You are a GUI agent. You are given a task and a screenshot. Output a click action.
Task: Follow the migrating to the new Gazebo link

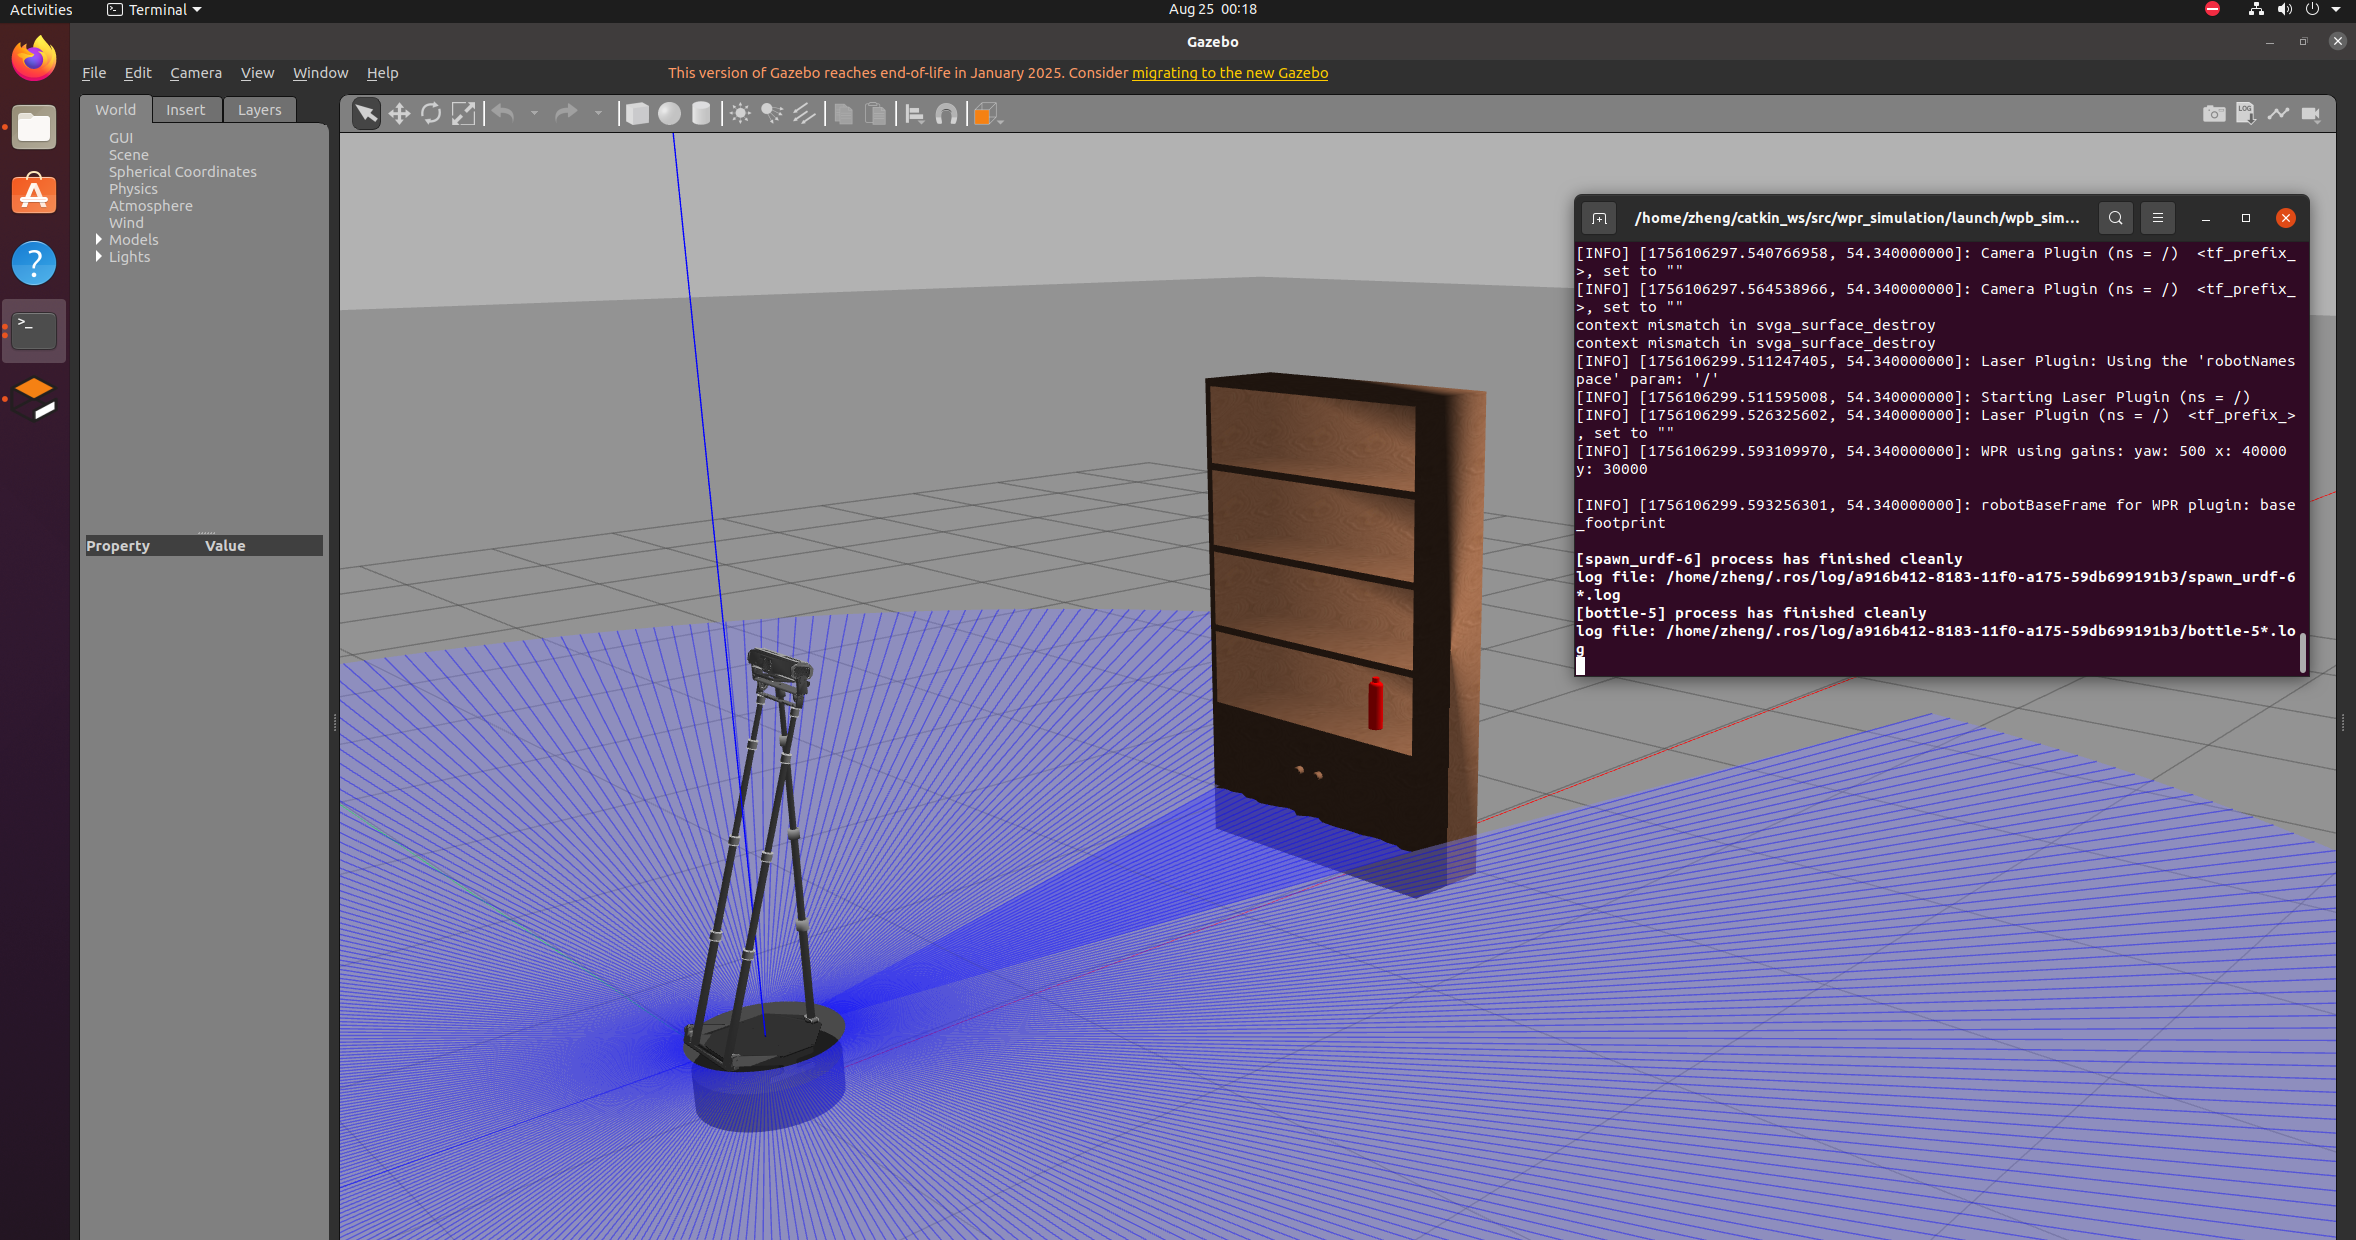point(1228,72)
